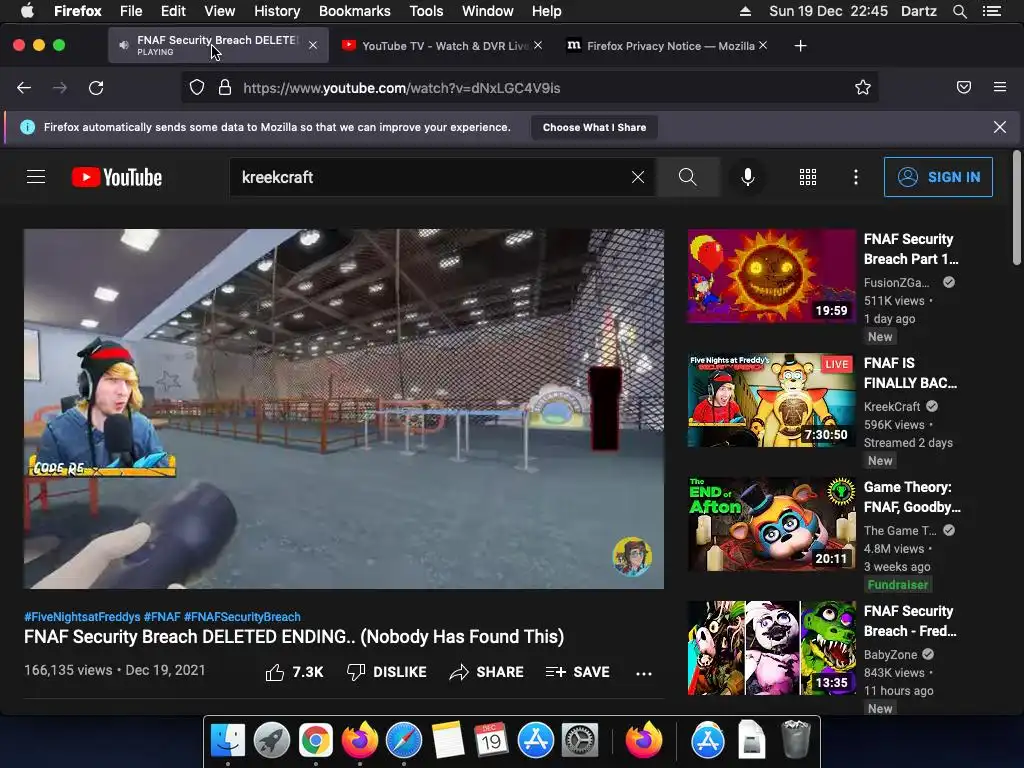The height and width of the screenshot is (768, 1024).
Task: Open Safari from the Dock
Action: click(404, 740)
